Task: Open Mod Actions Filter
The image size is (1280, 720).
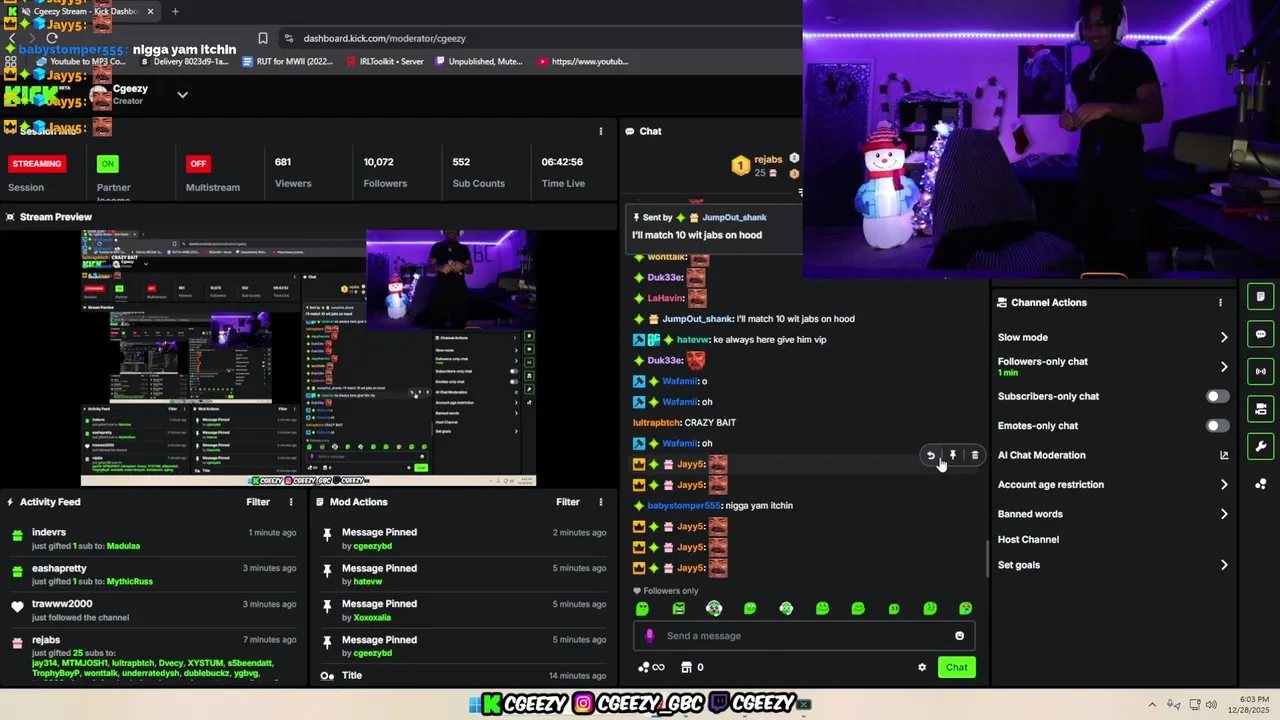Action: click(568, 502)
